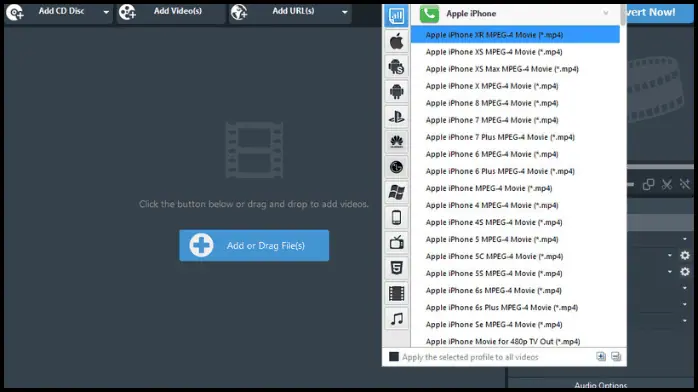Select the Samsung Android category icon
698x392 pixels.
(396, 67)
